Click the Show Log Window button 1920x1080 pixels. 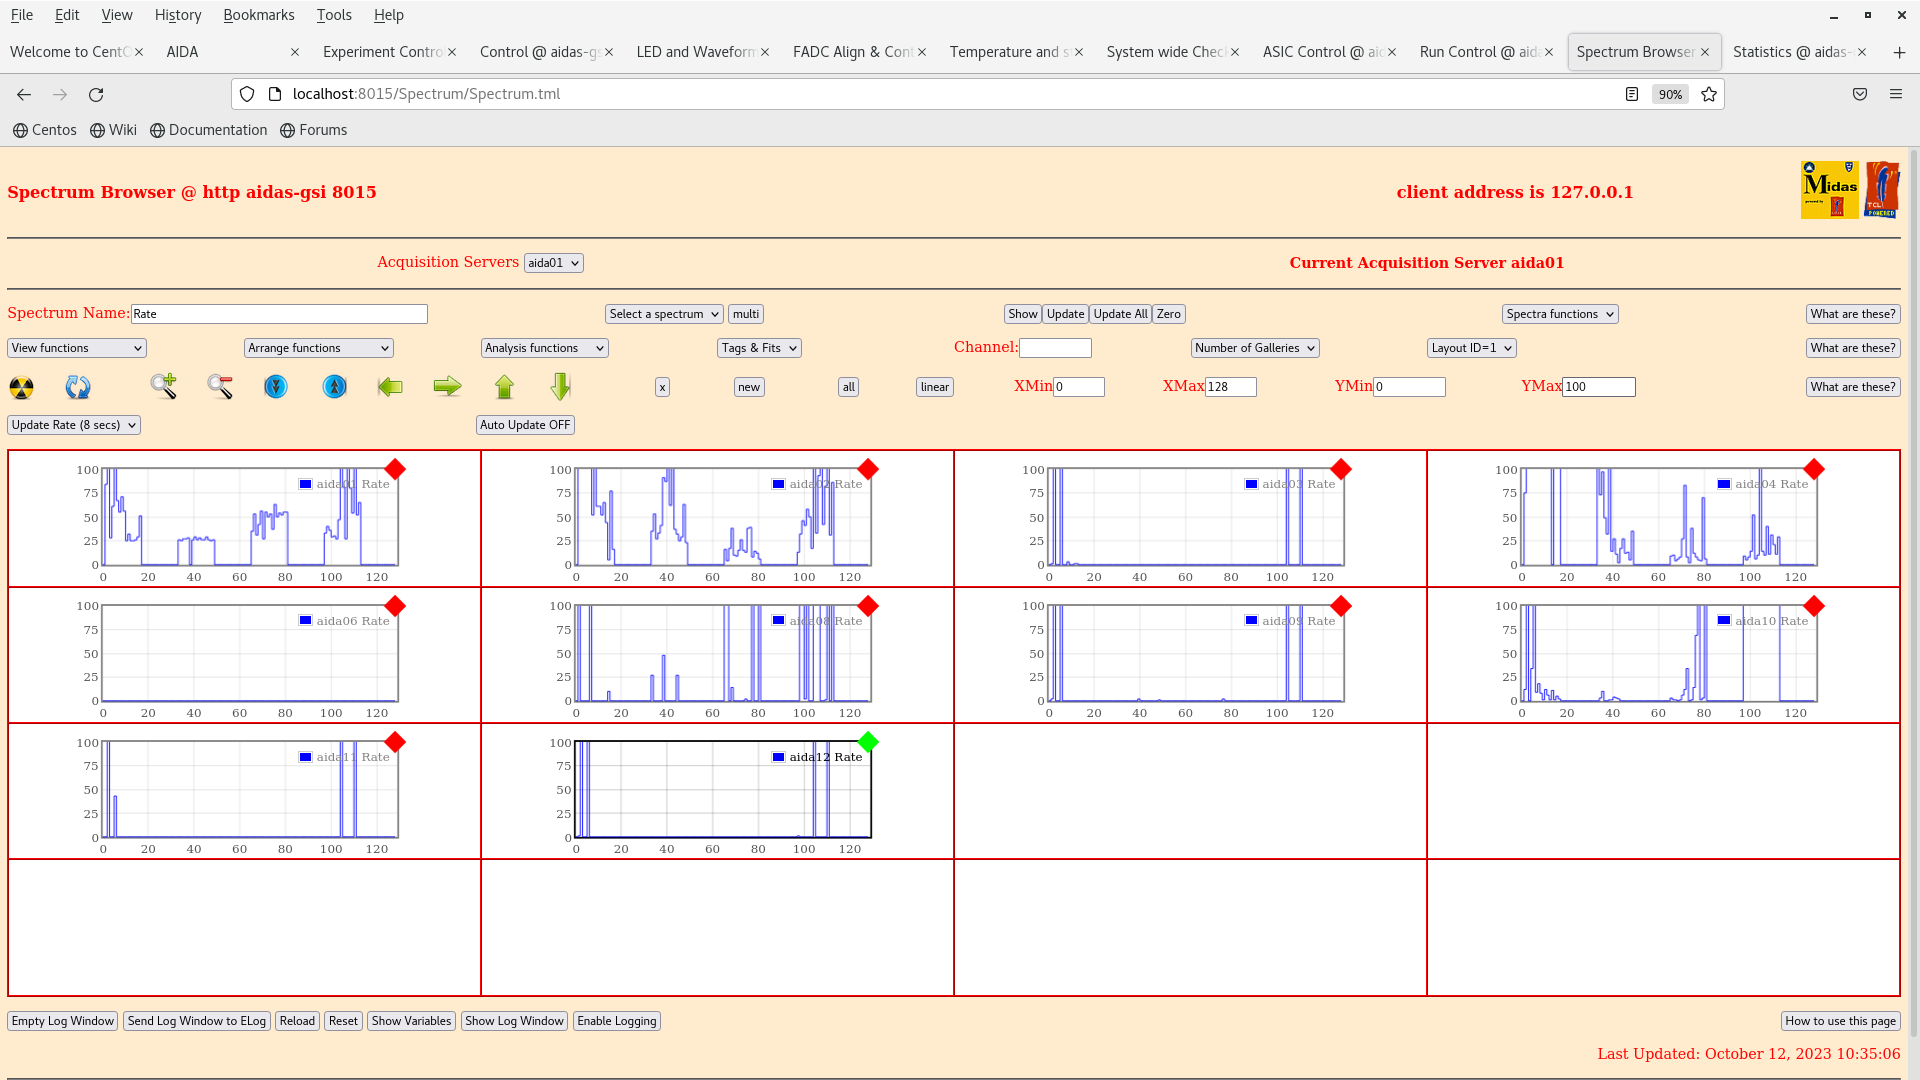pyautogui.click(x=514, y=1021)
